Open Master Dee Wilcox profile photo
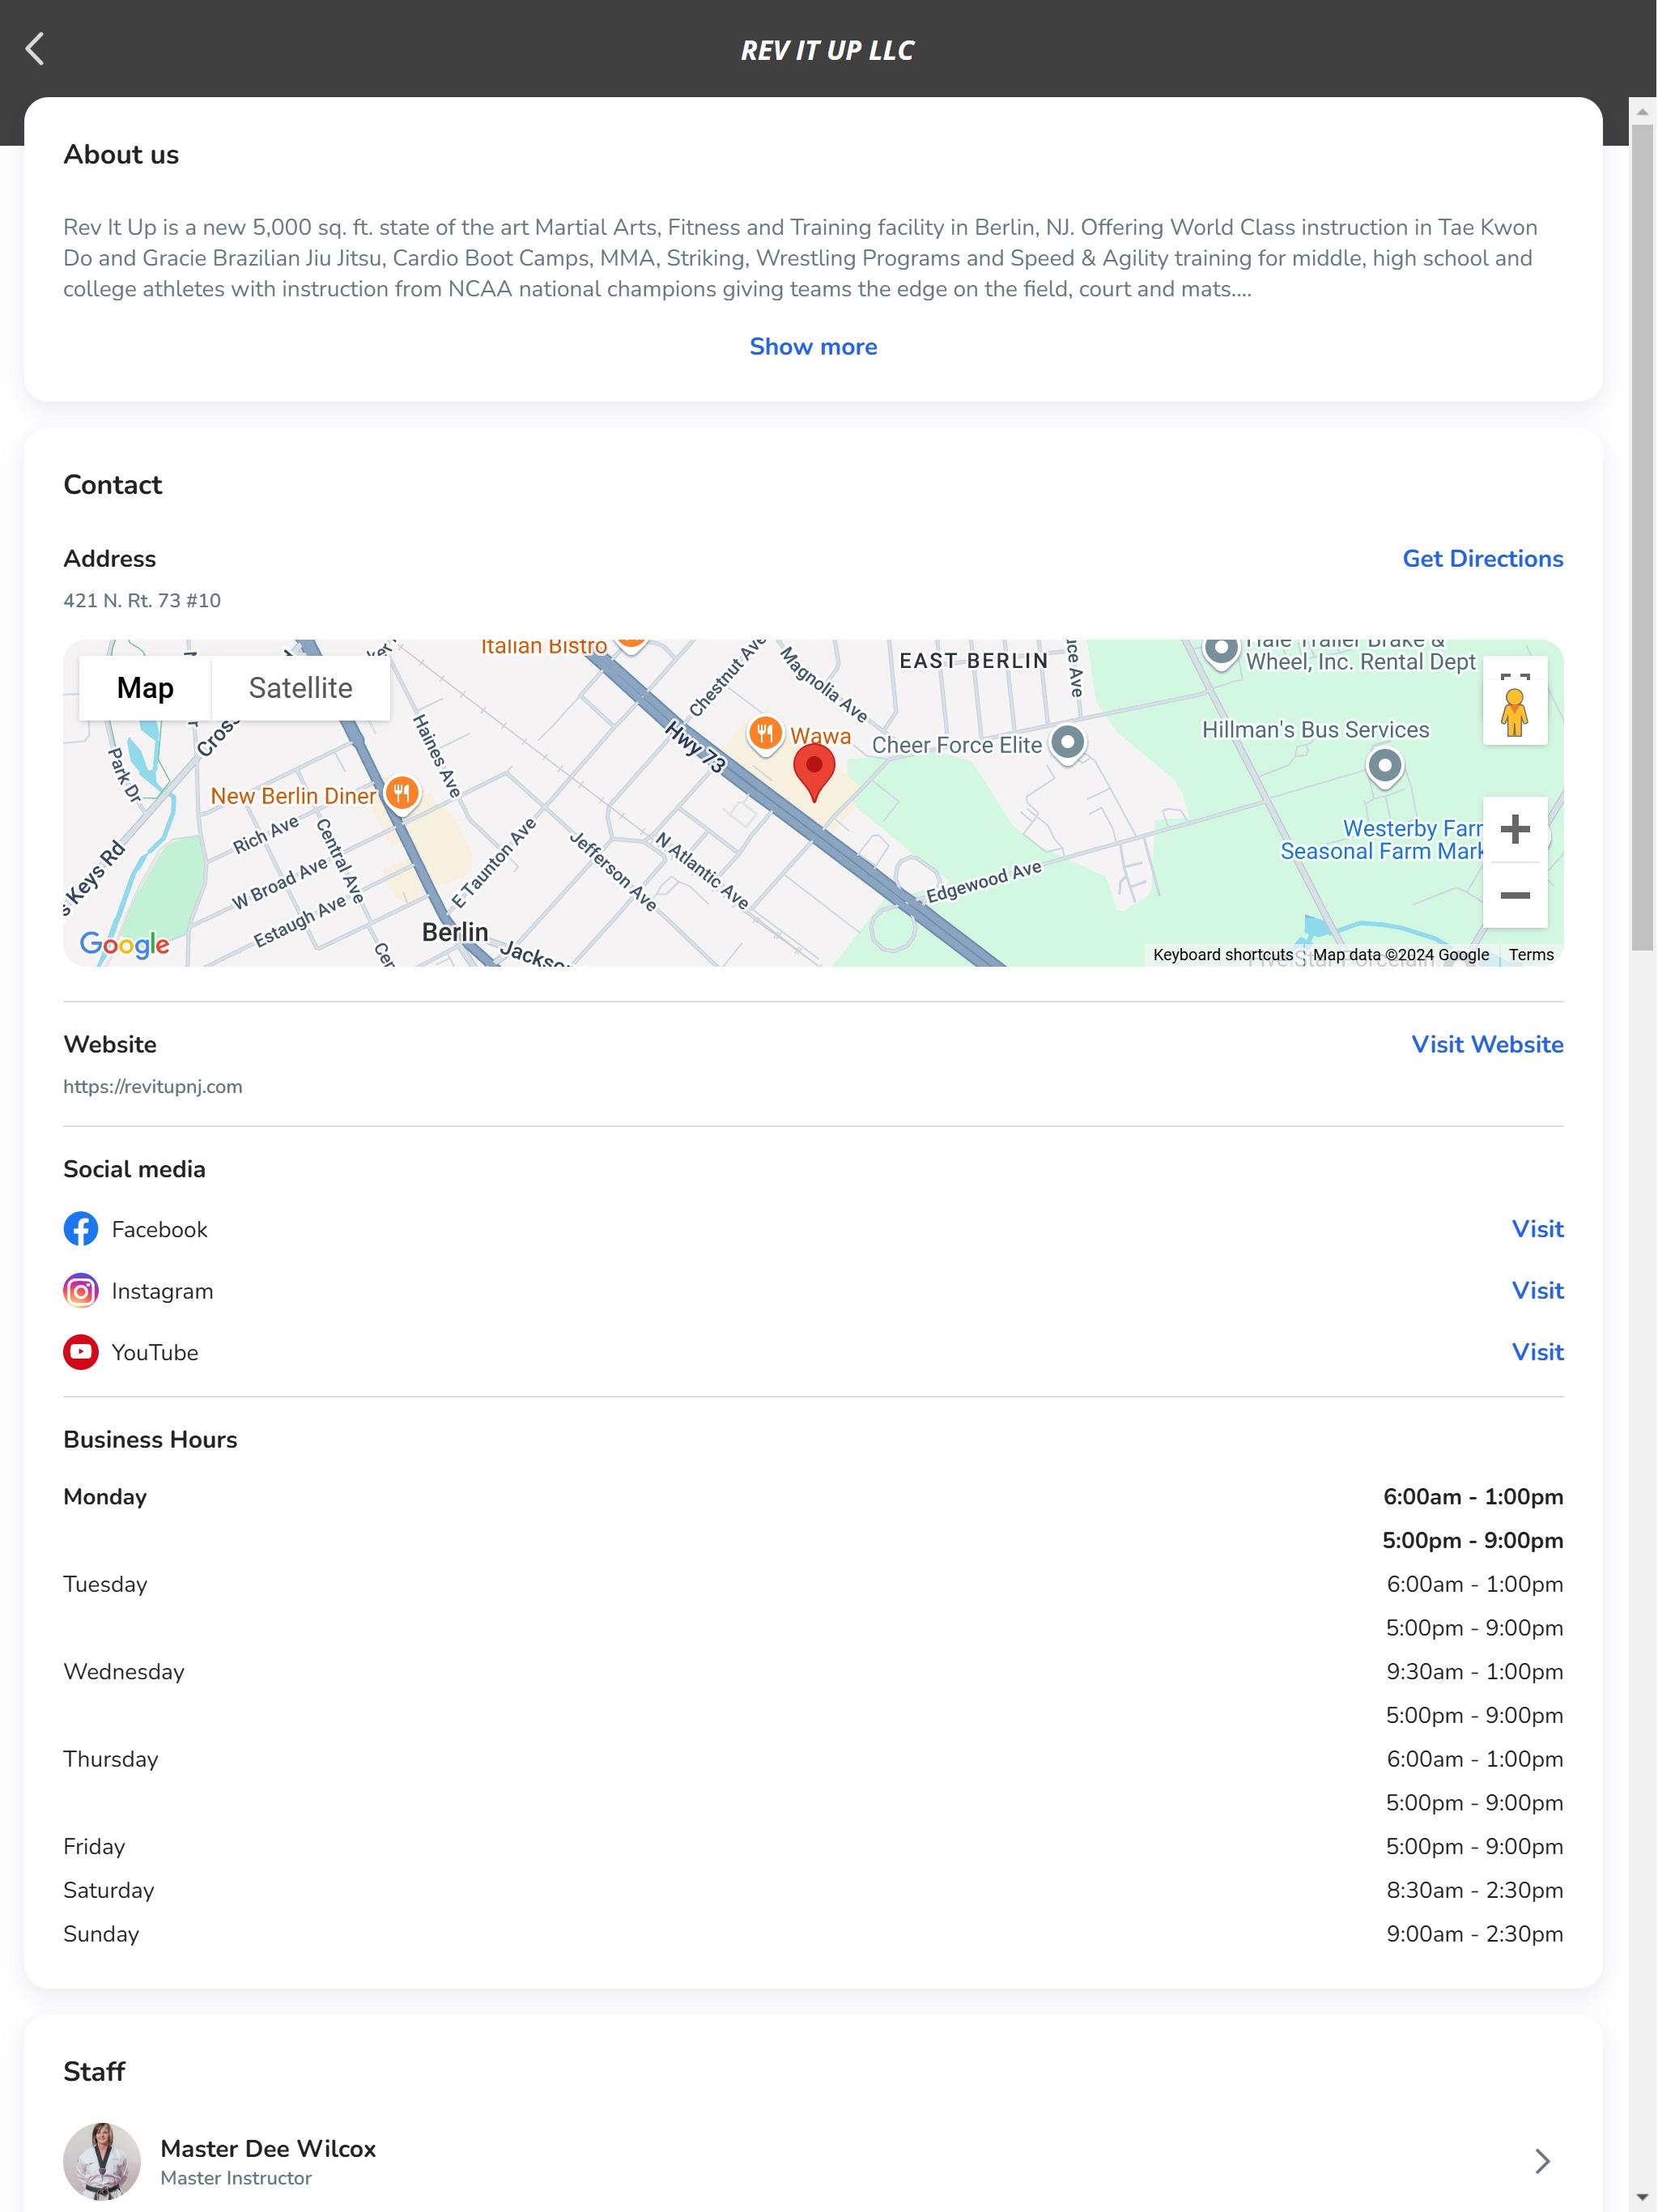The image size is (1658, 2212). (x=102, y=2161)
